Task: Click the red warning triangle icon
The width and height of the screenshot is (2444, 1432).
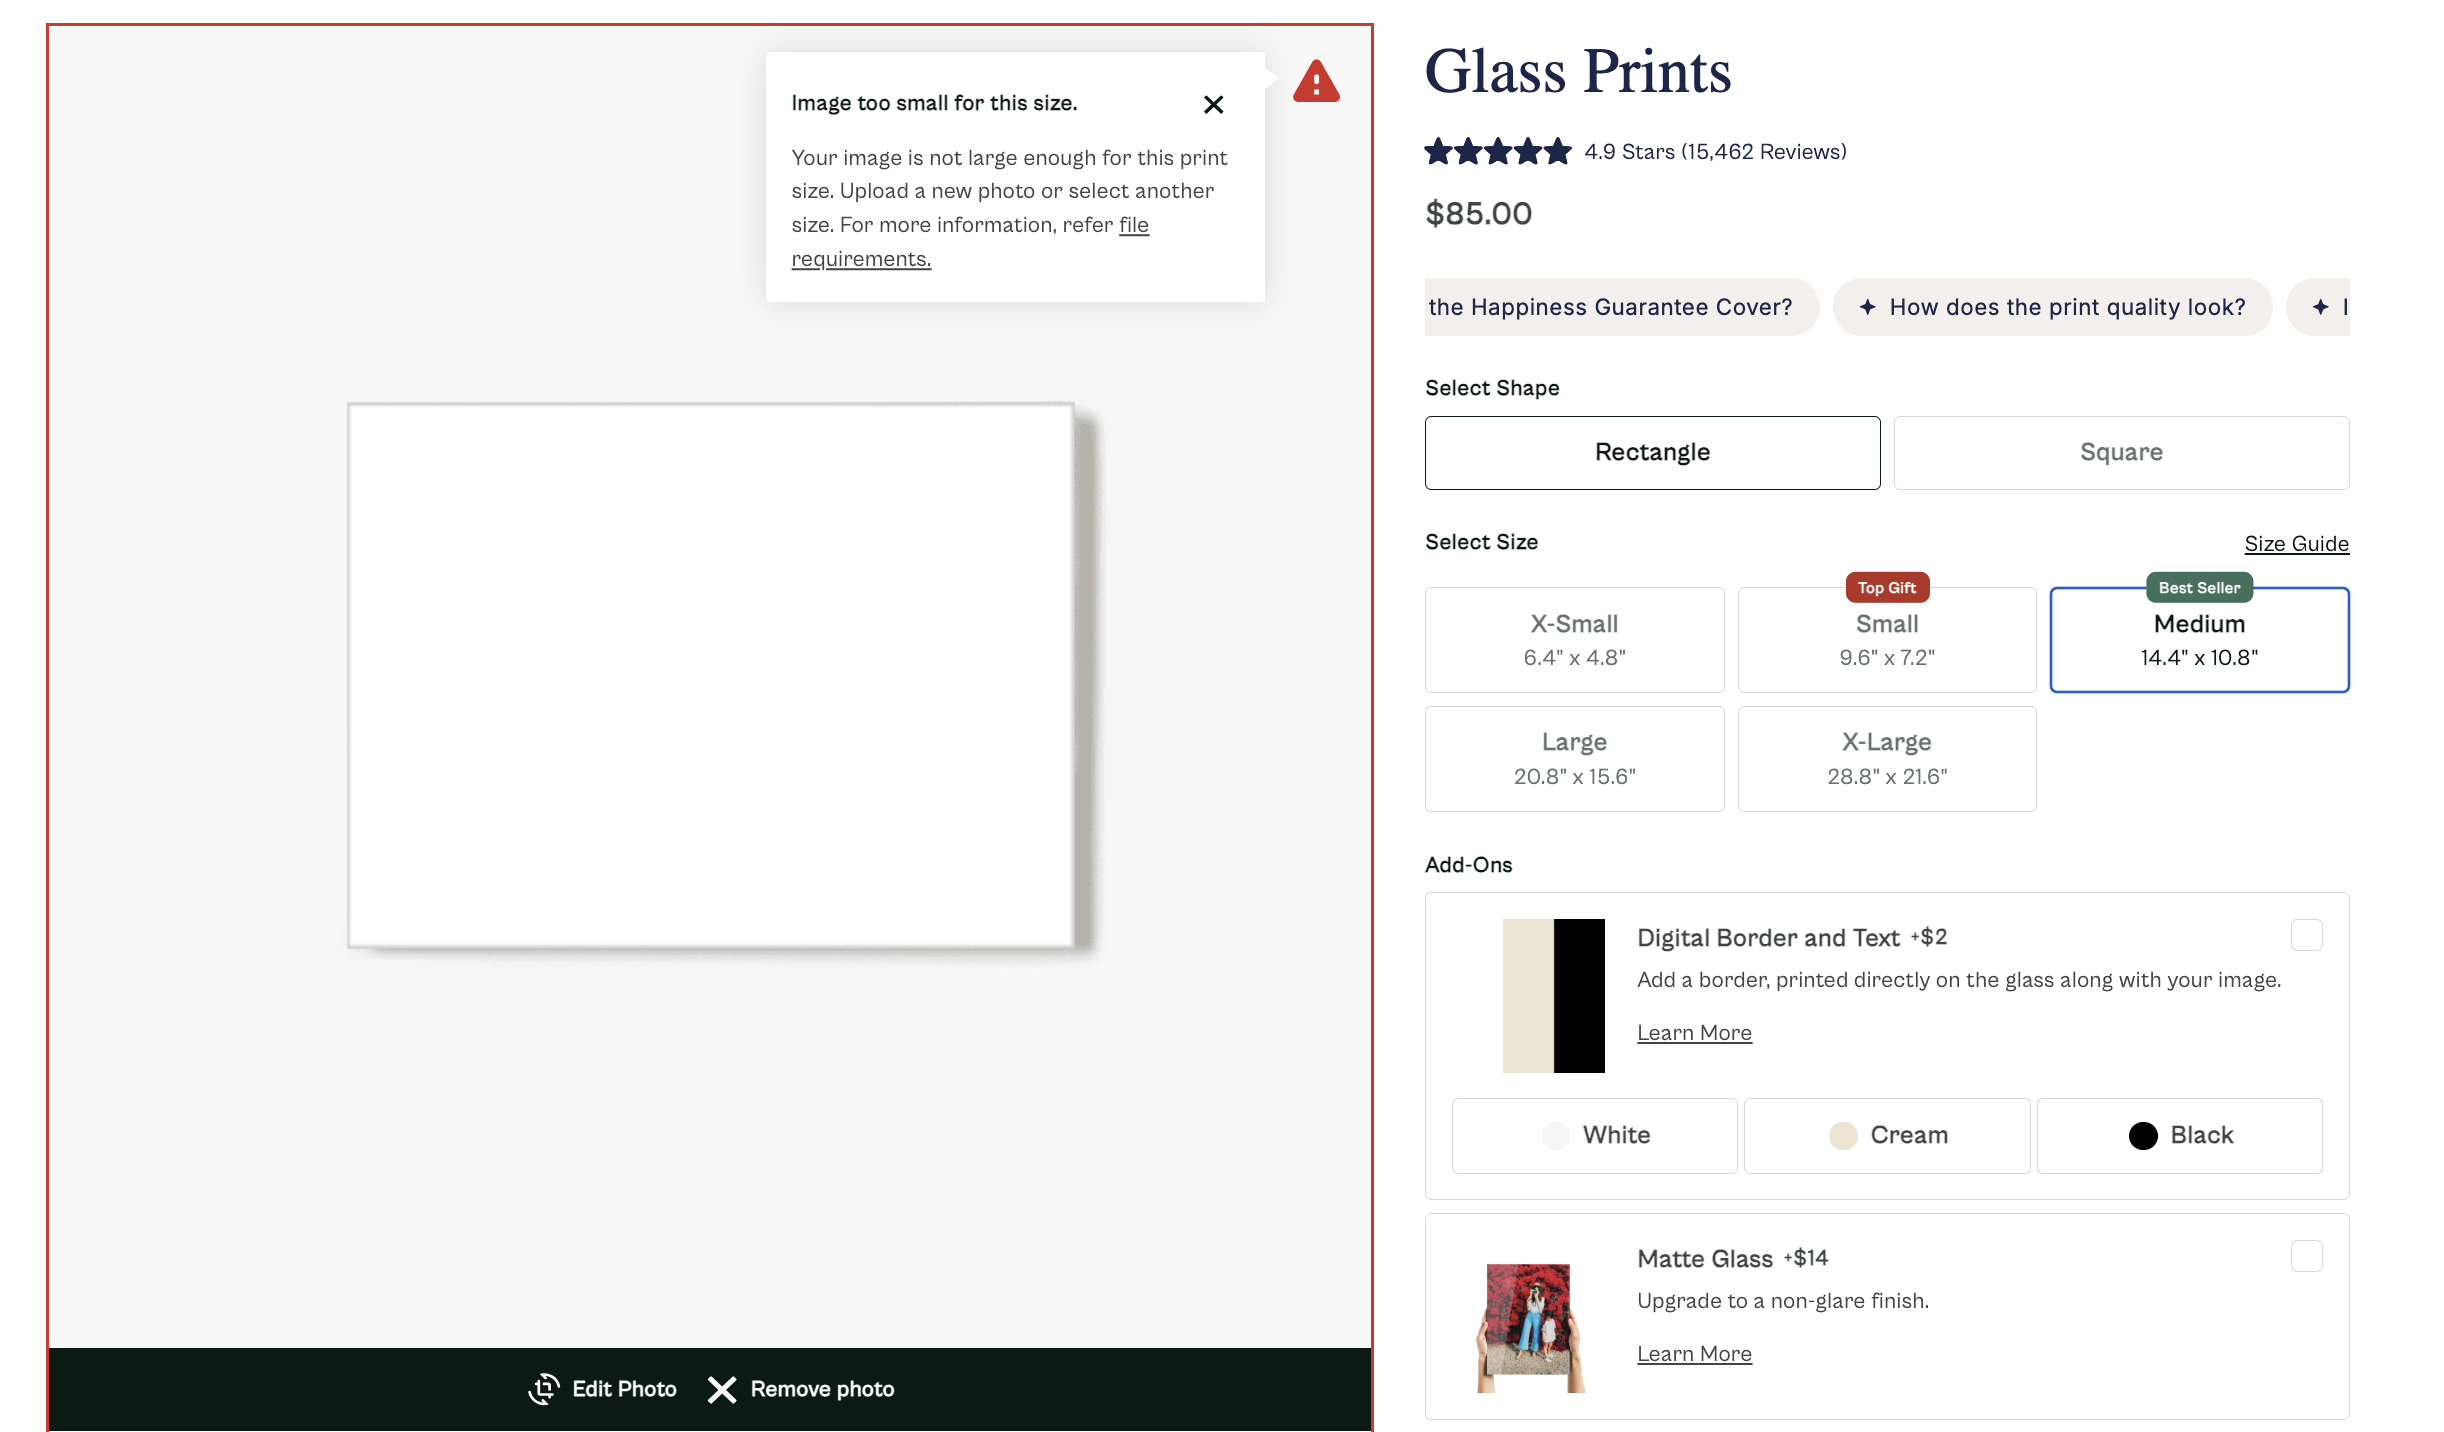Action: pyautogui.click(x=1315, y=82)
